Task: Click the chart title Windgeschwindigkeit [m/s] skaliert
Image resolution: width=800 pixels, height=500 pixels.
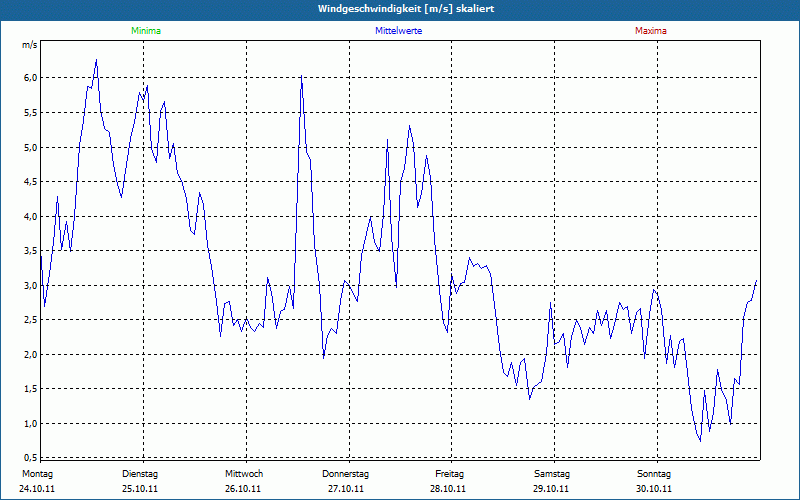Action: [x=406, y=9]
